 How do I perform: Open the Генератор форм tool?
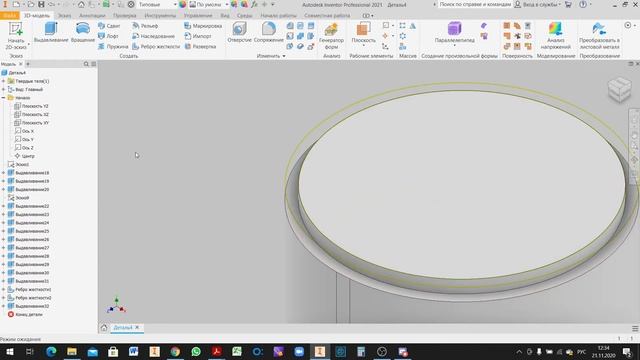point(331,36)
